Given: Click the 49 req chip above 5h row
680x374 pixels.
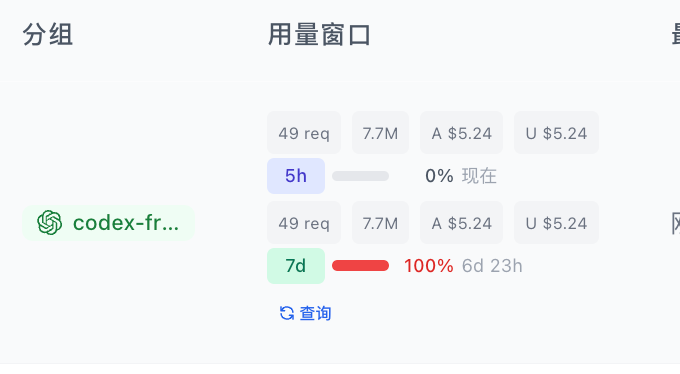Looking at the screenshot, I should 304,133.
